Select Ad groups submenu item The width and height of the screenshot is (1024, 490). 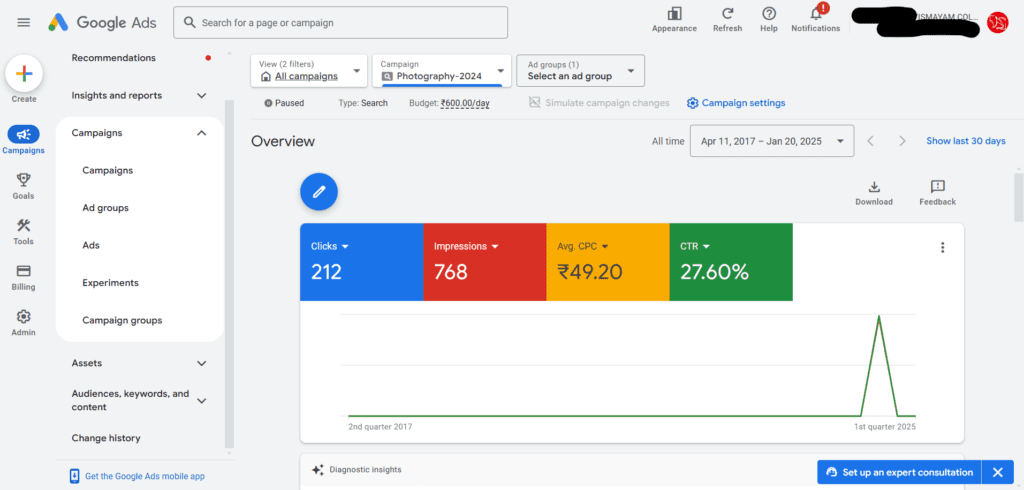pyautogui.click(x=106, y=208)
